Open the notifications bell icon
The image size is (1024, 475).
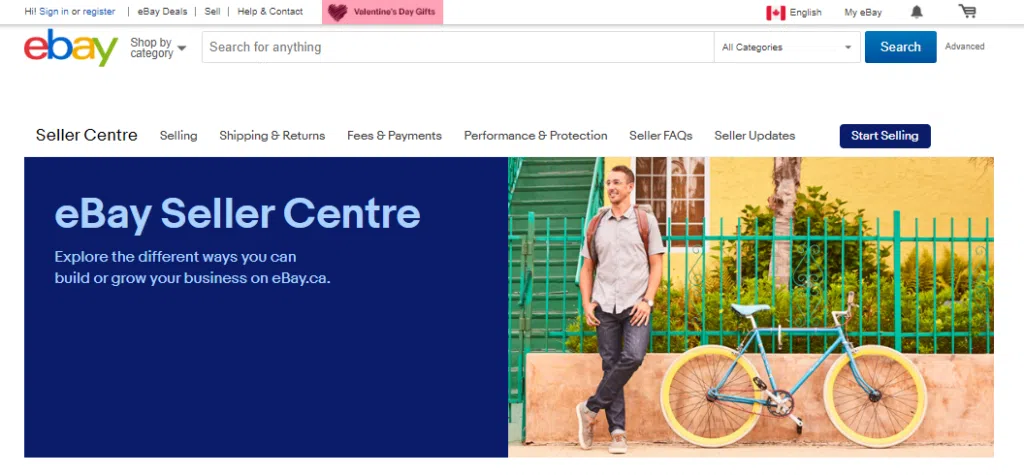tap(917, 12)
